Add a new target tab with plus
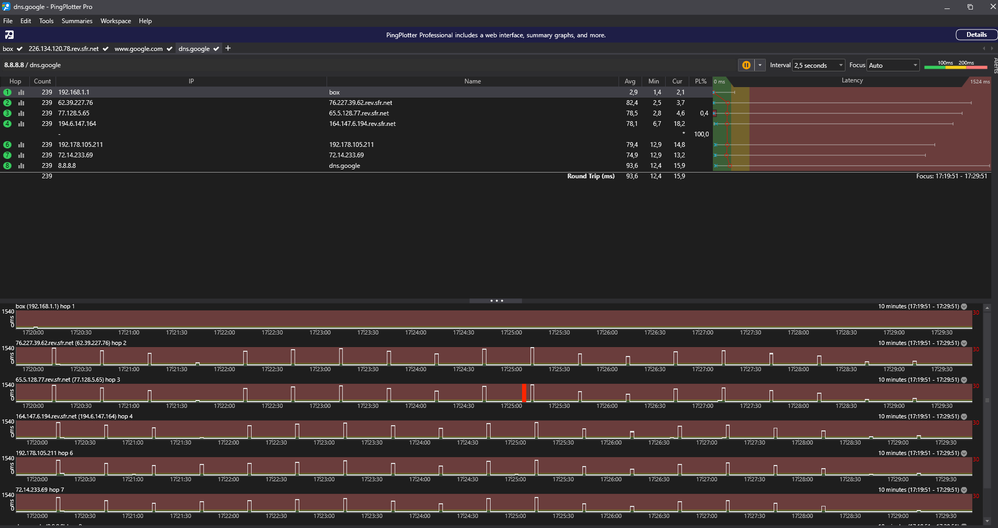The image size is (998, 528). tap(228, 48)
